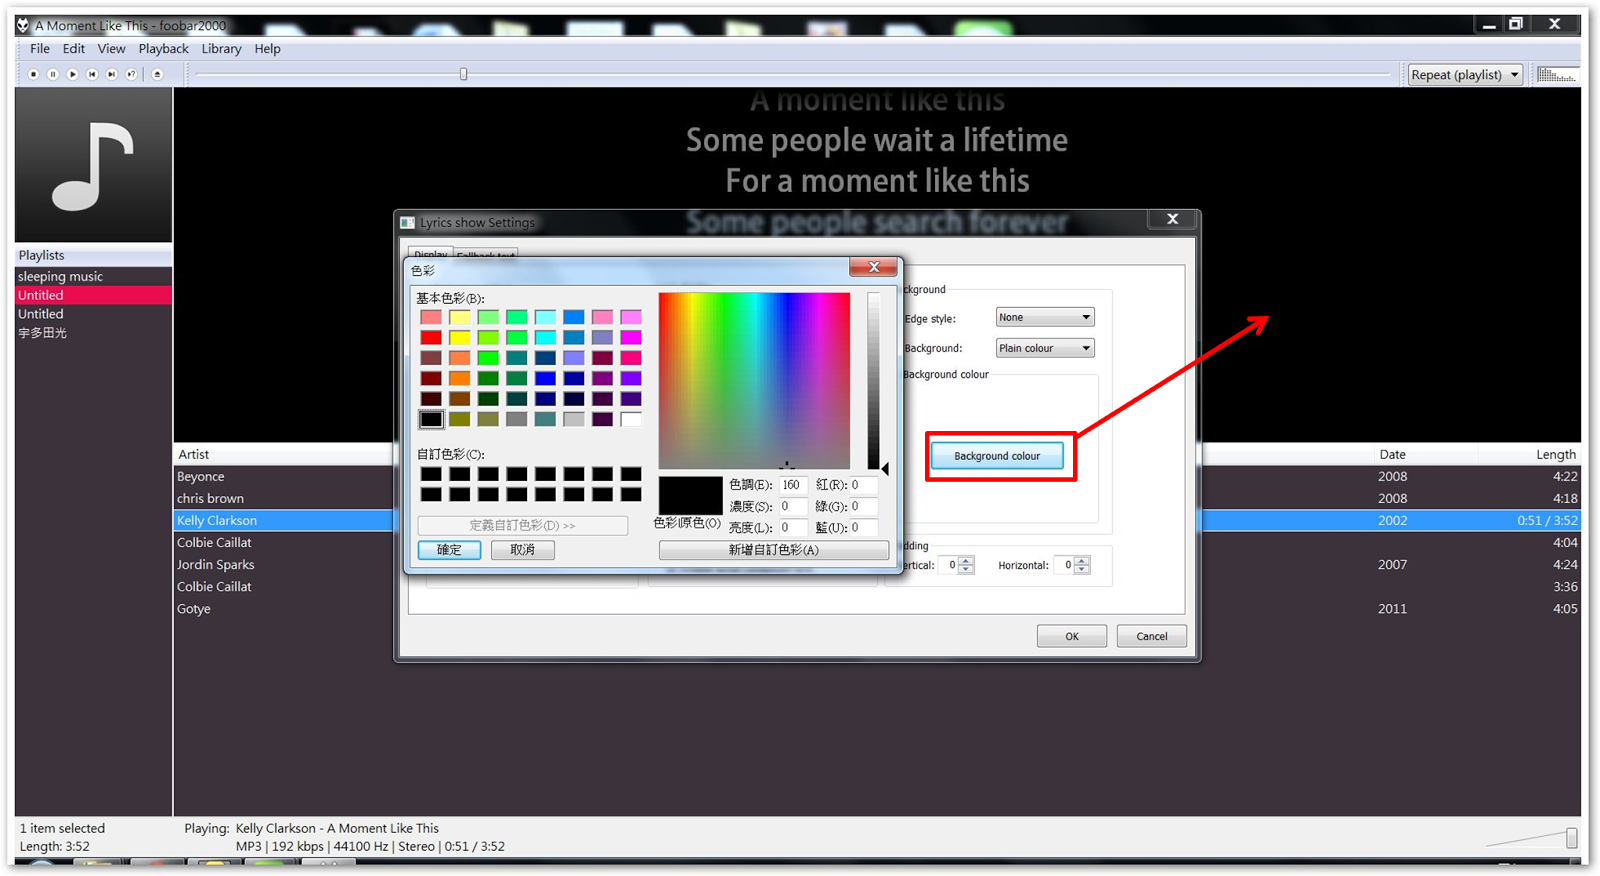1600x876 pixels.
Task: Pick a colour in the colour spectrum field
Action: pos(754,380)
